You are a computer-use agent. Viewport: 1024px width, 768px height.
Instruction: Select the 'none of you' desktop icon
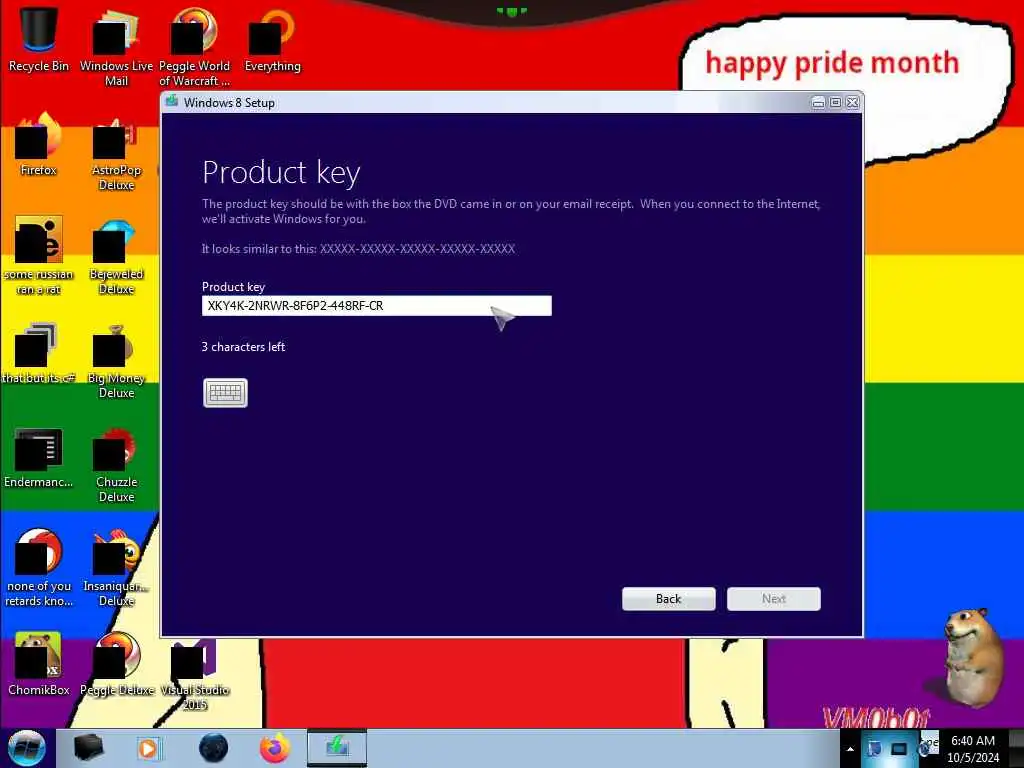(39, 568)
